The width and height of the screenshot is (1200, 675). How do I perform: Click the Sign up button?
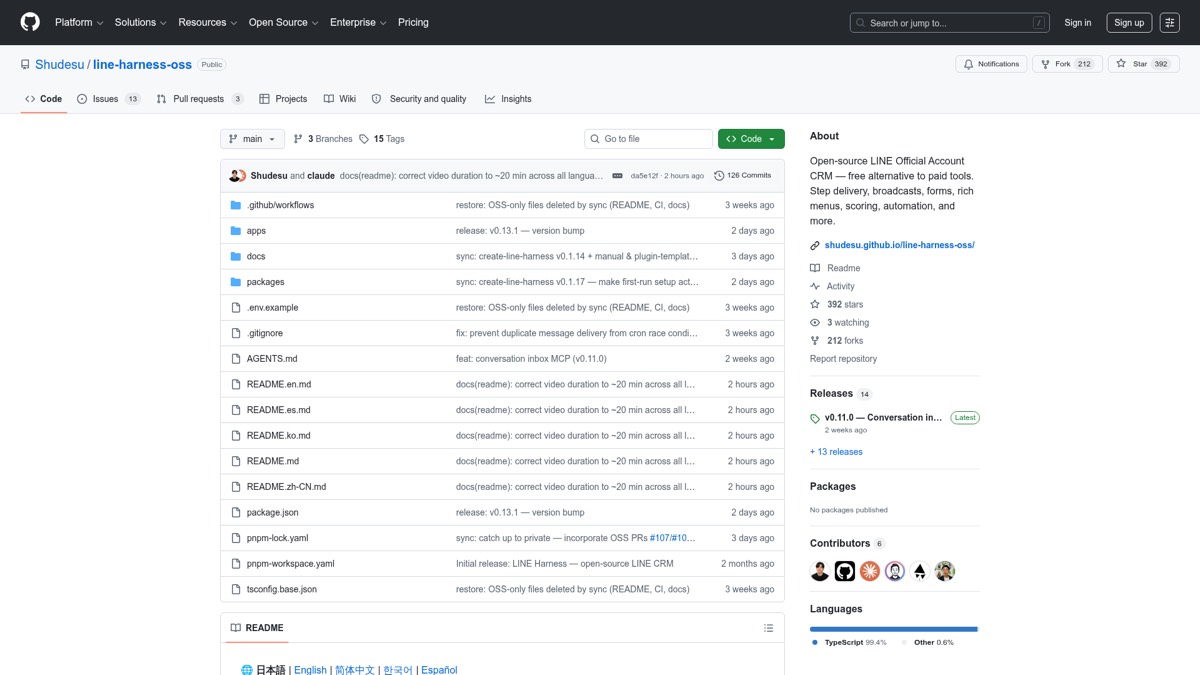[1129, 22]
